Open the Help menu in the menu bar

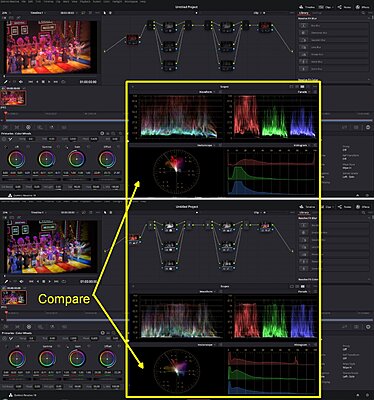pyautogui.click(x=143, y=2)
